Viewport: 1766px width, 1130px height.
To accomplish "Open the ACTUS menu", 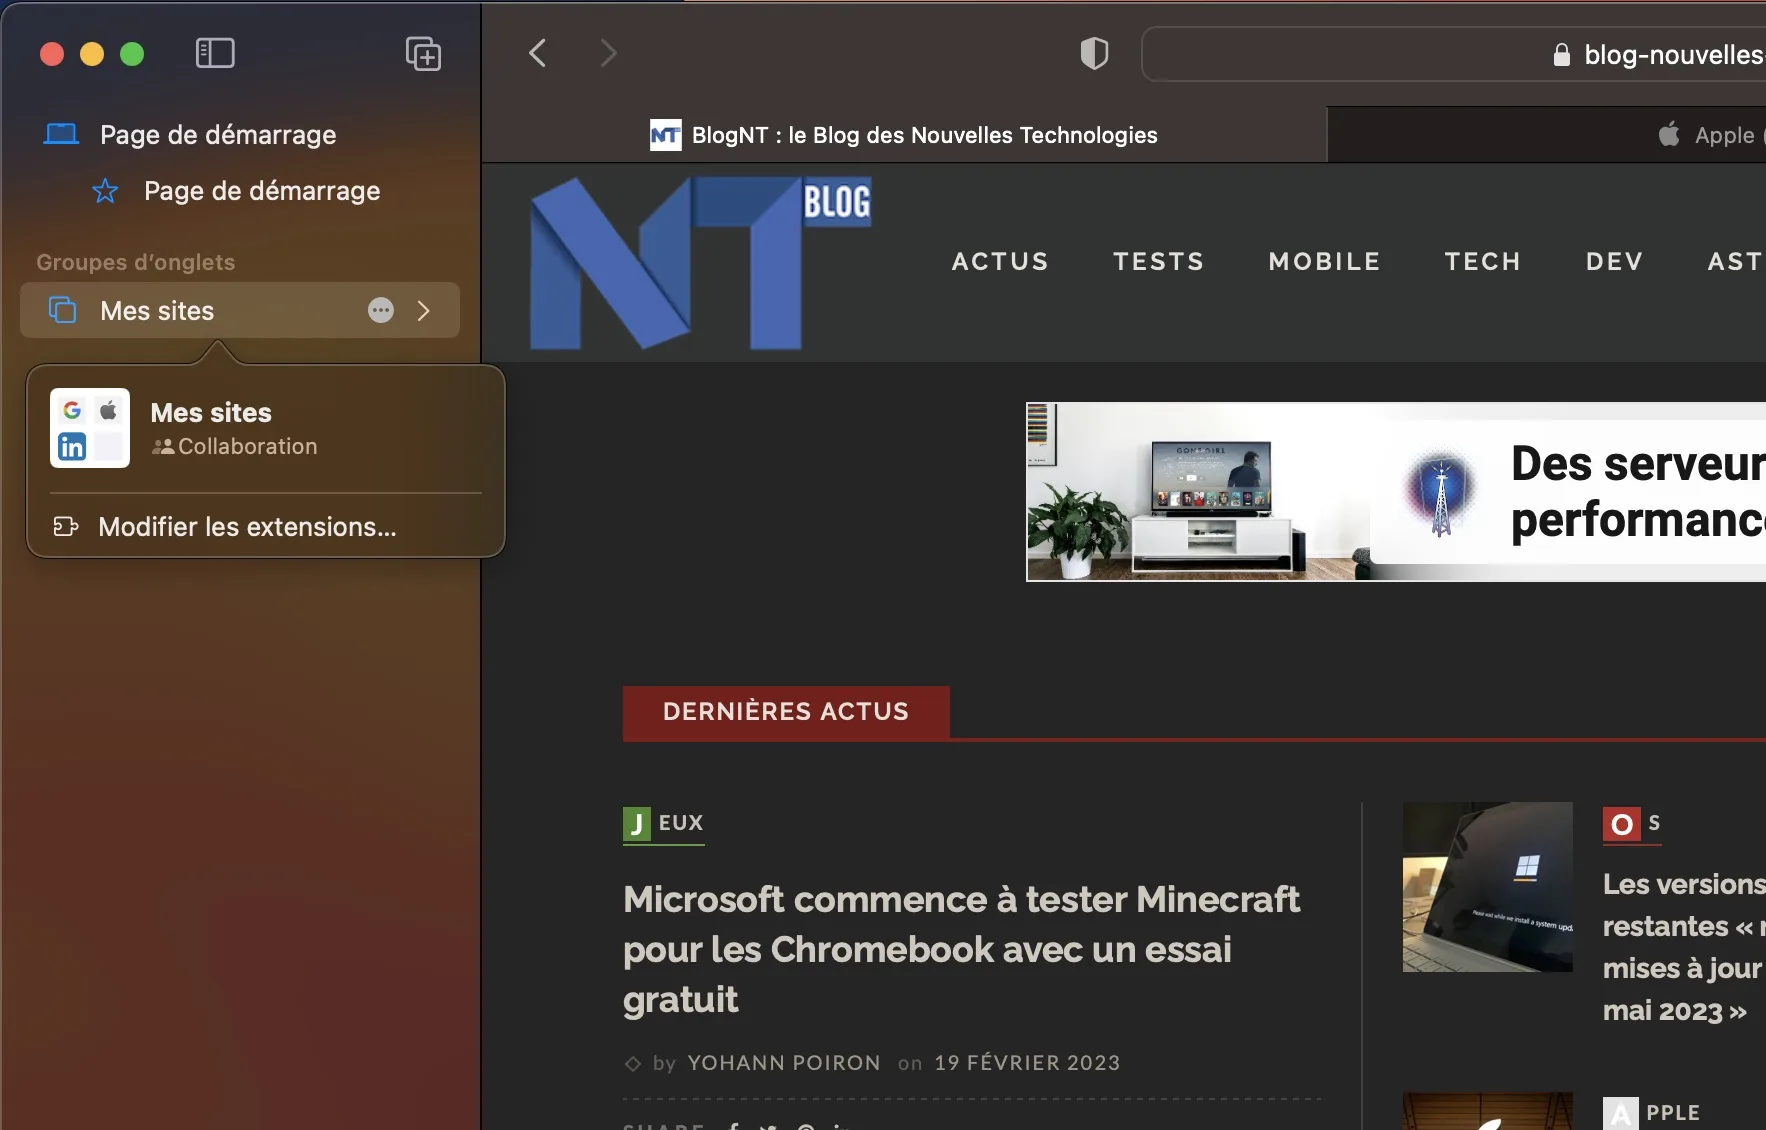I will [1000, 261].
